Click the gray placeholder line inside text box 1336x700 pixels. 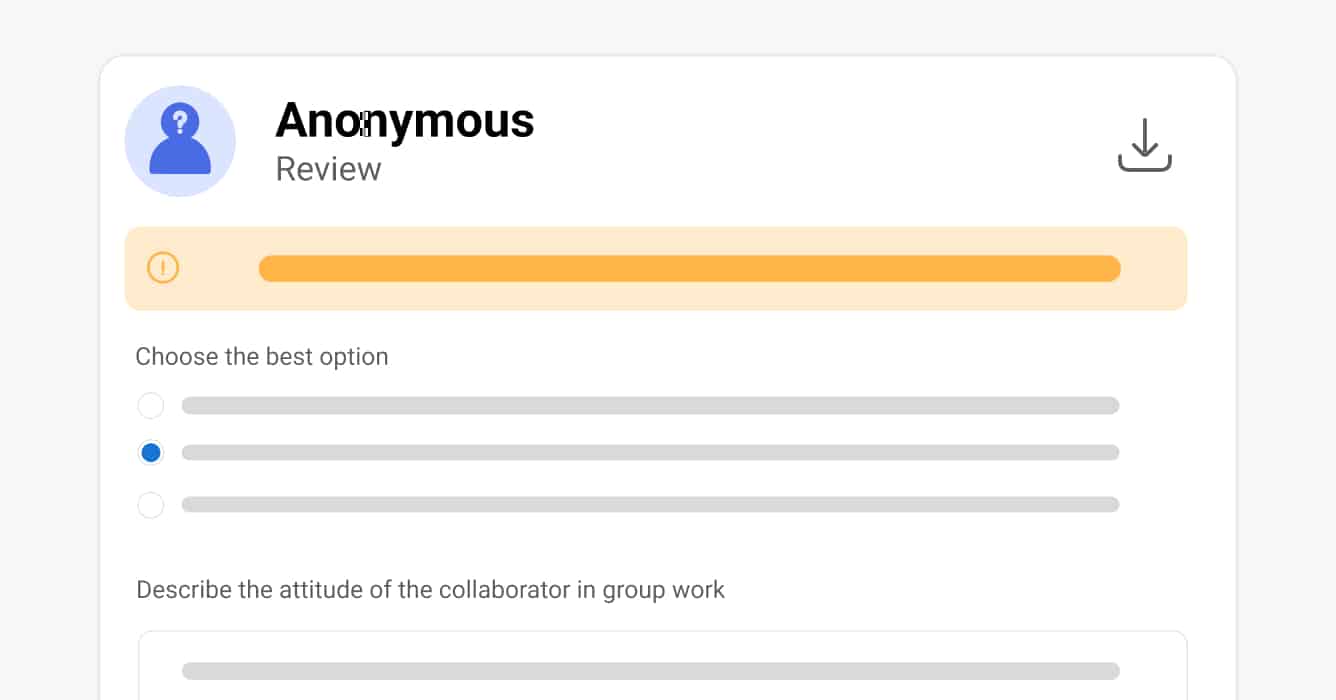coord(650,671)
